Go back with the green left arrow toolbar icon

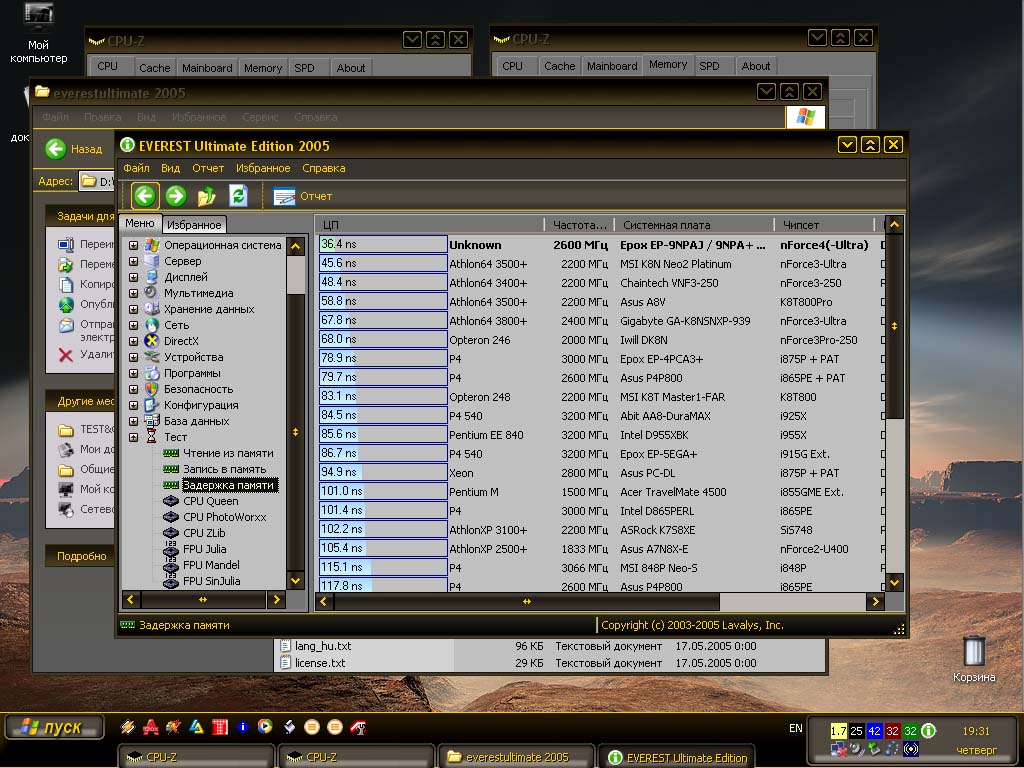[x=145, y=196]
